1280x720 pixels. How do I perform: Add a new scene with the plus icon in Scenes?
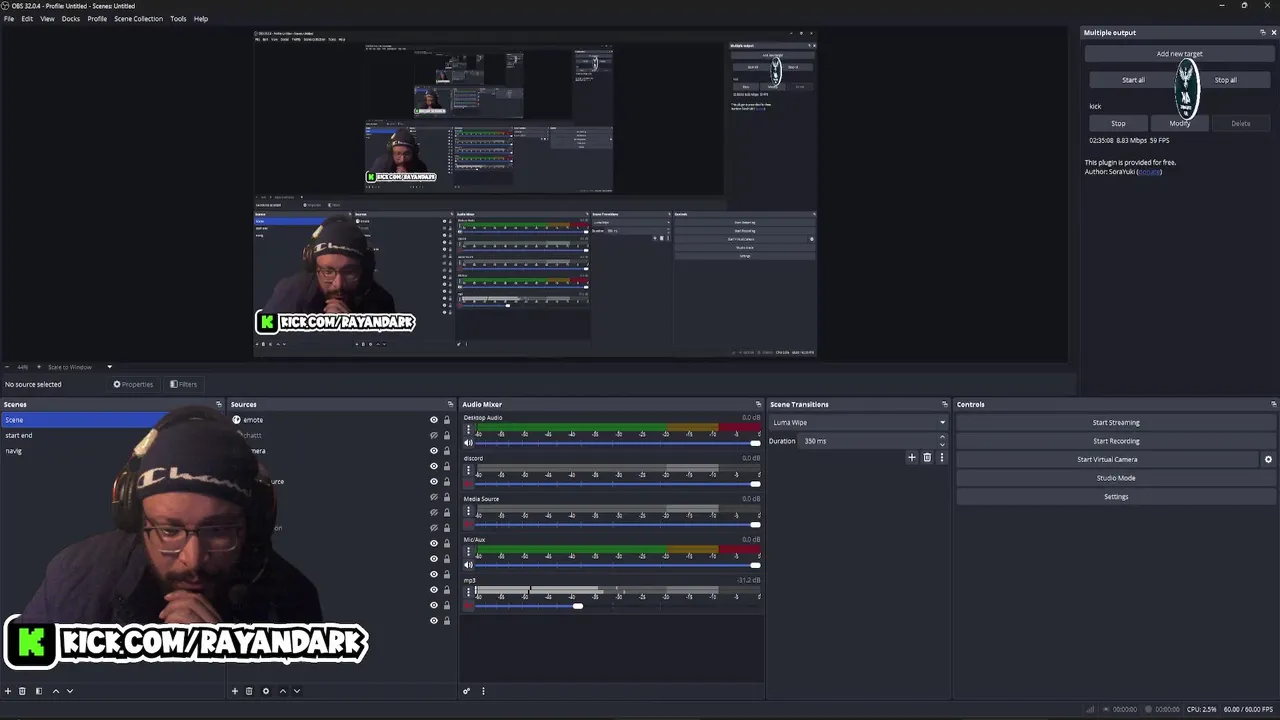pyautogui.click(x=8, y=691)
